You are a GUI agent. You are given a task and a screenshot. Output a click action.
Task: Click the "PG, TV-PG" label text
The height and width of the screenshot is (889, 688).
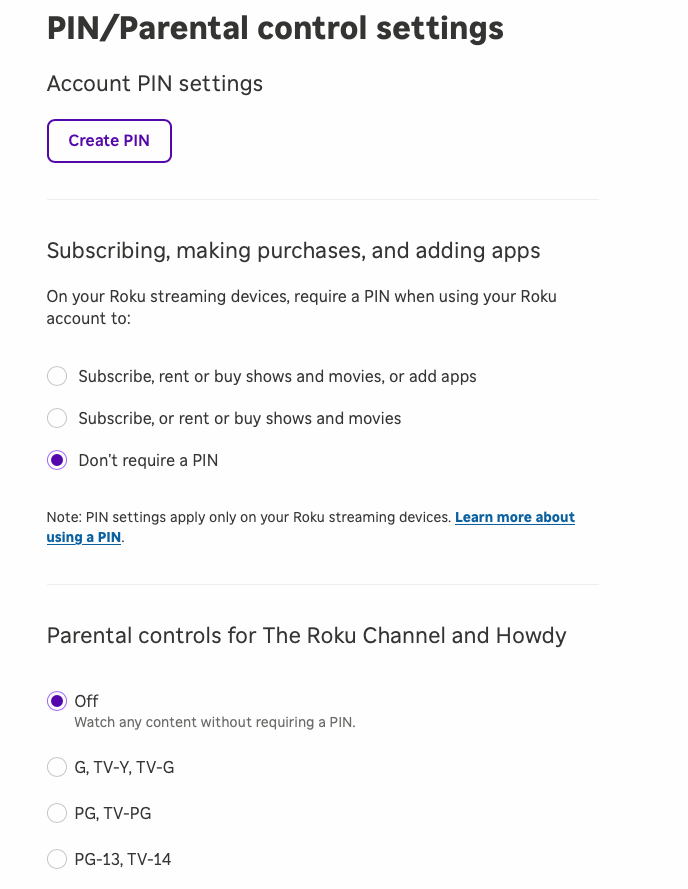tap(113, 814)
